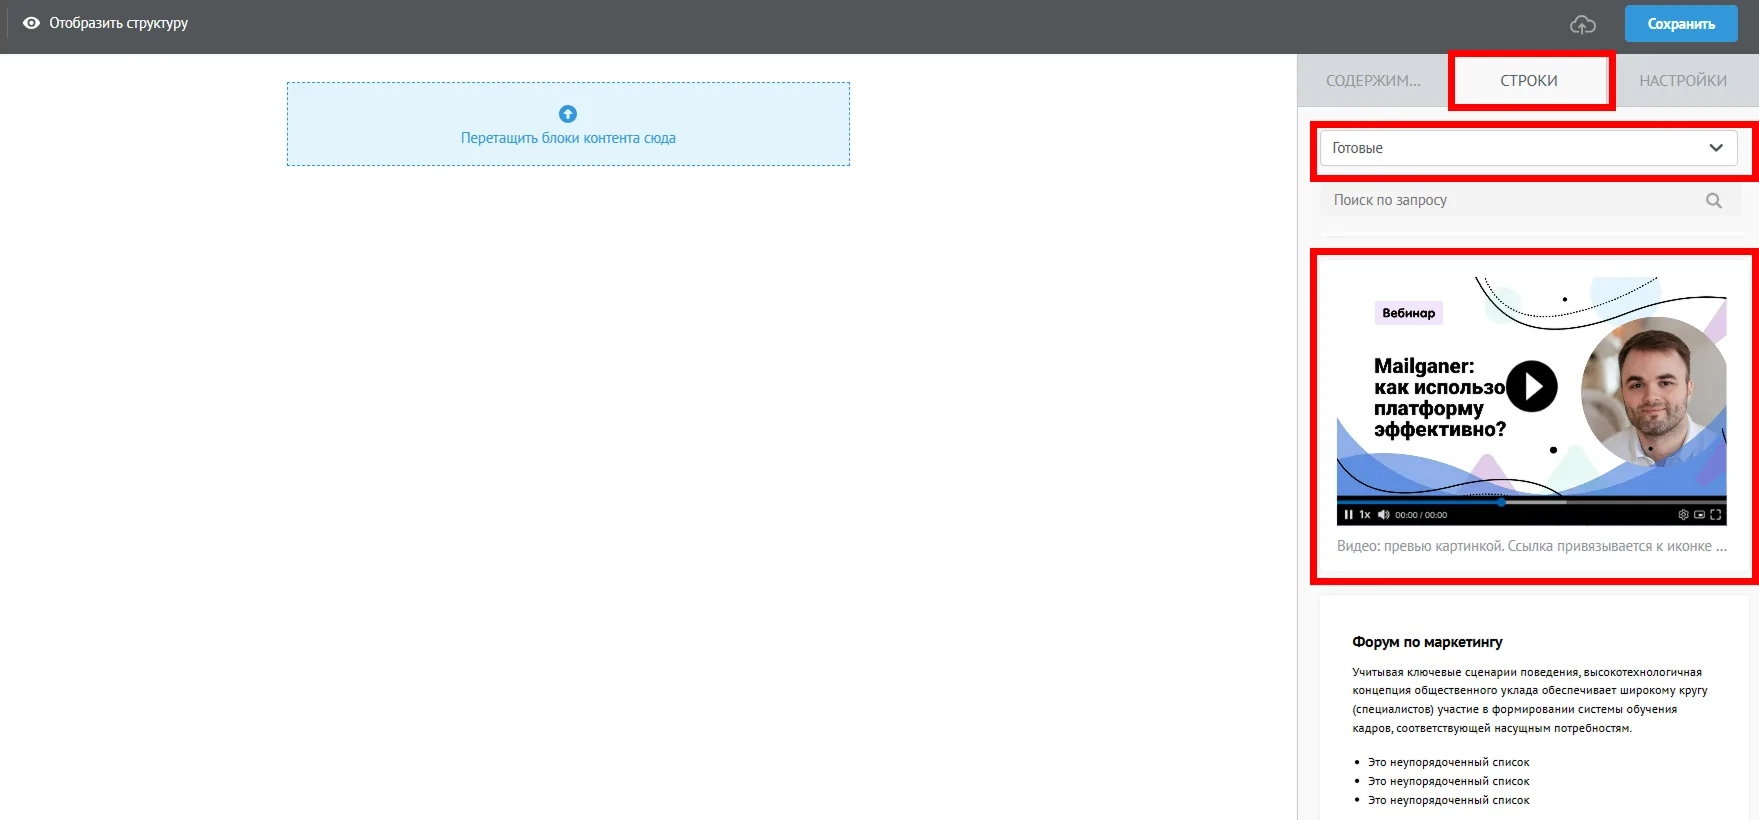The image size is (1759, 820).
Task: Toggle the eye icon for structure display
Action: pyautogui.click(x=31, y=23)
